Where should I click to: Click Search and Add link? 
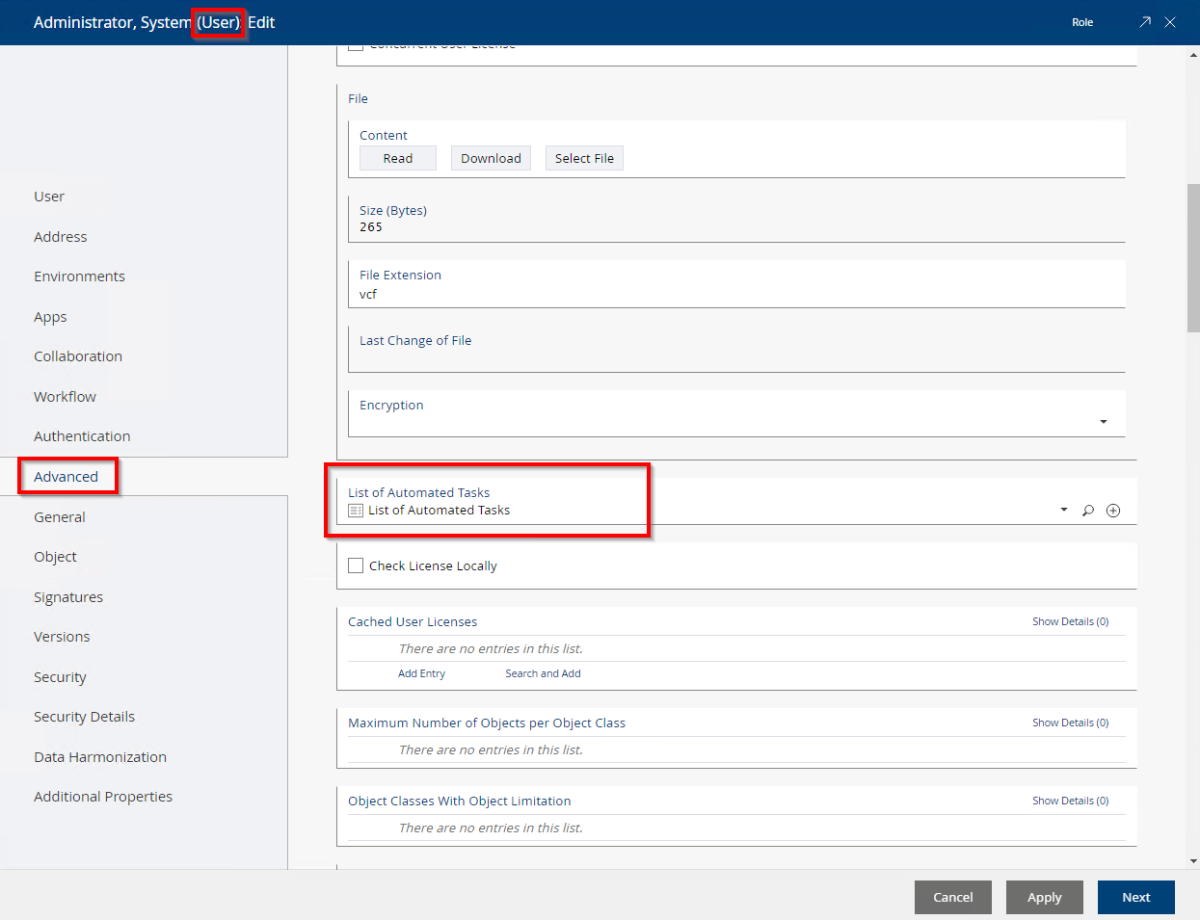click(x=543, y=674)
